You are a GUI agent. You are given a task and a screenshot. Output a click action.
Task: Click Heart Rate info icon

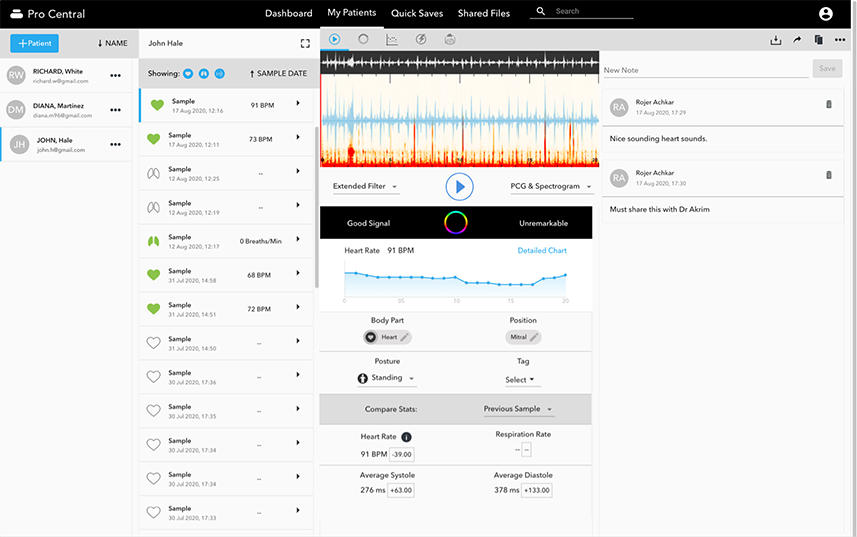[406, 437]
